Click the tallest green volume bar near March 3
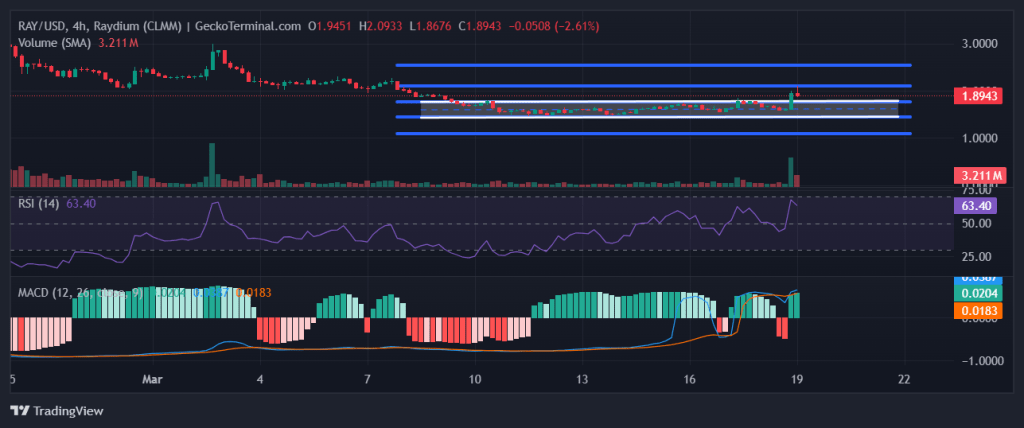Viewport: 1024px width, 428px height. coord(211,164)
